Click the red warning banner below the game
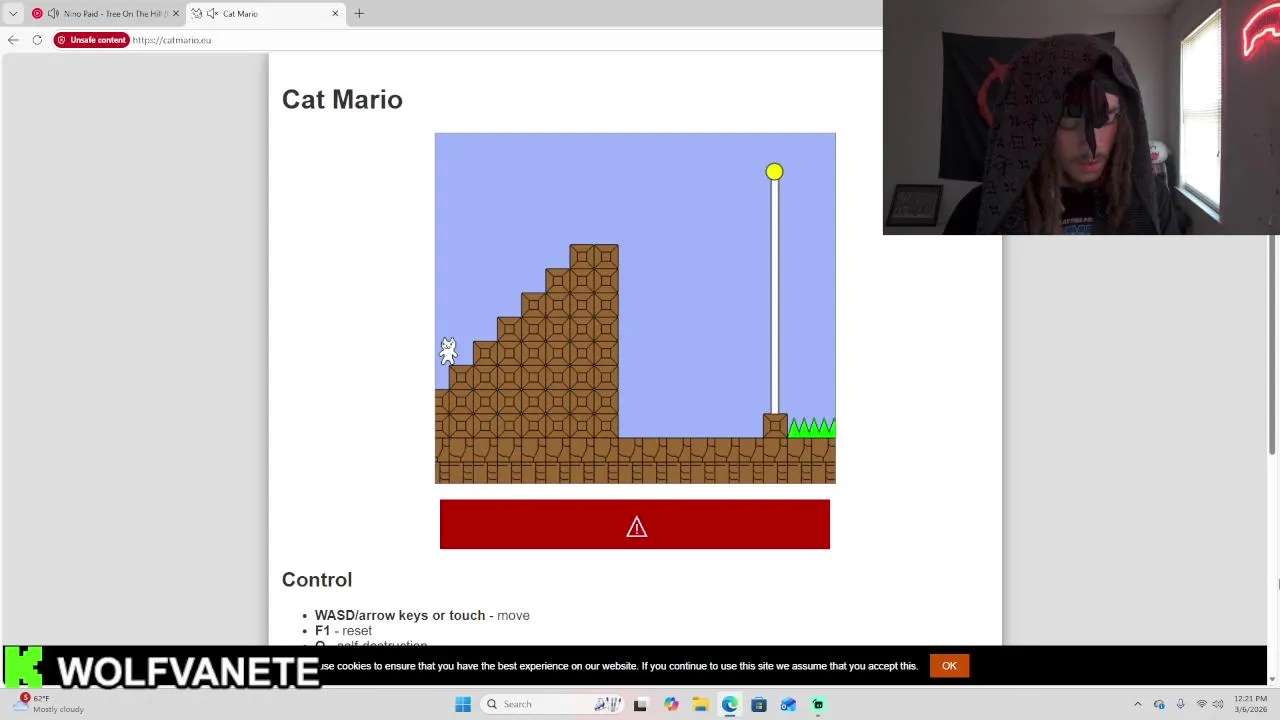The width and height of the screenshot is (1280, 720). [x=635, y=524]
